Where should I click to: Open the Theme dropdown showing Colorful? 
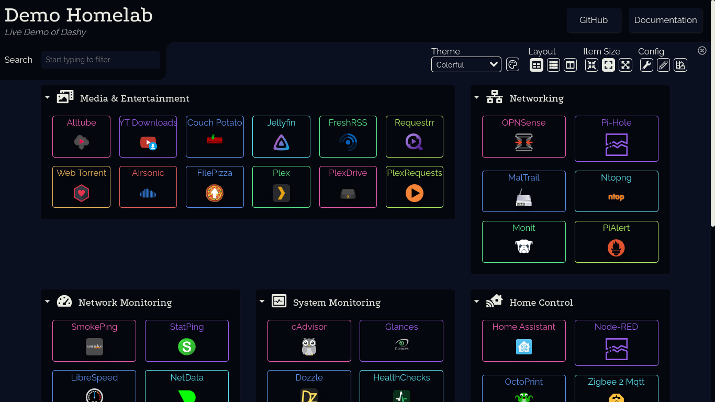click(x=466, y=65)
